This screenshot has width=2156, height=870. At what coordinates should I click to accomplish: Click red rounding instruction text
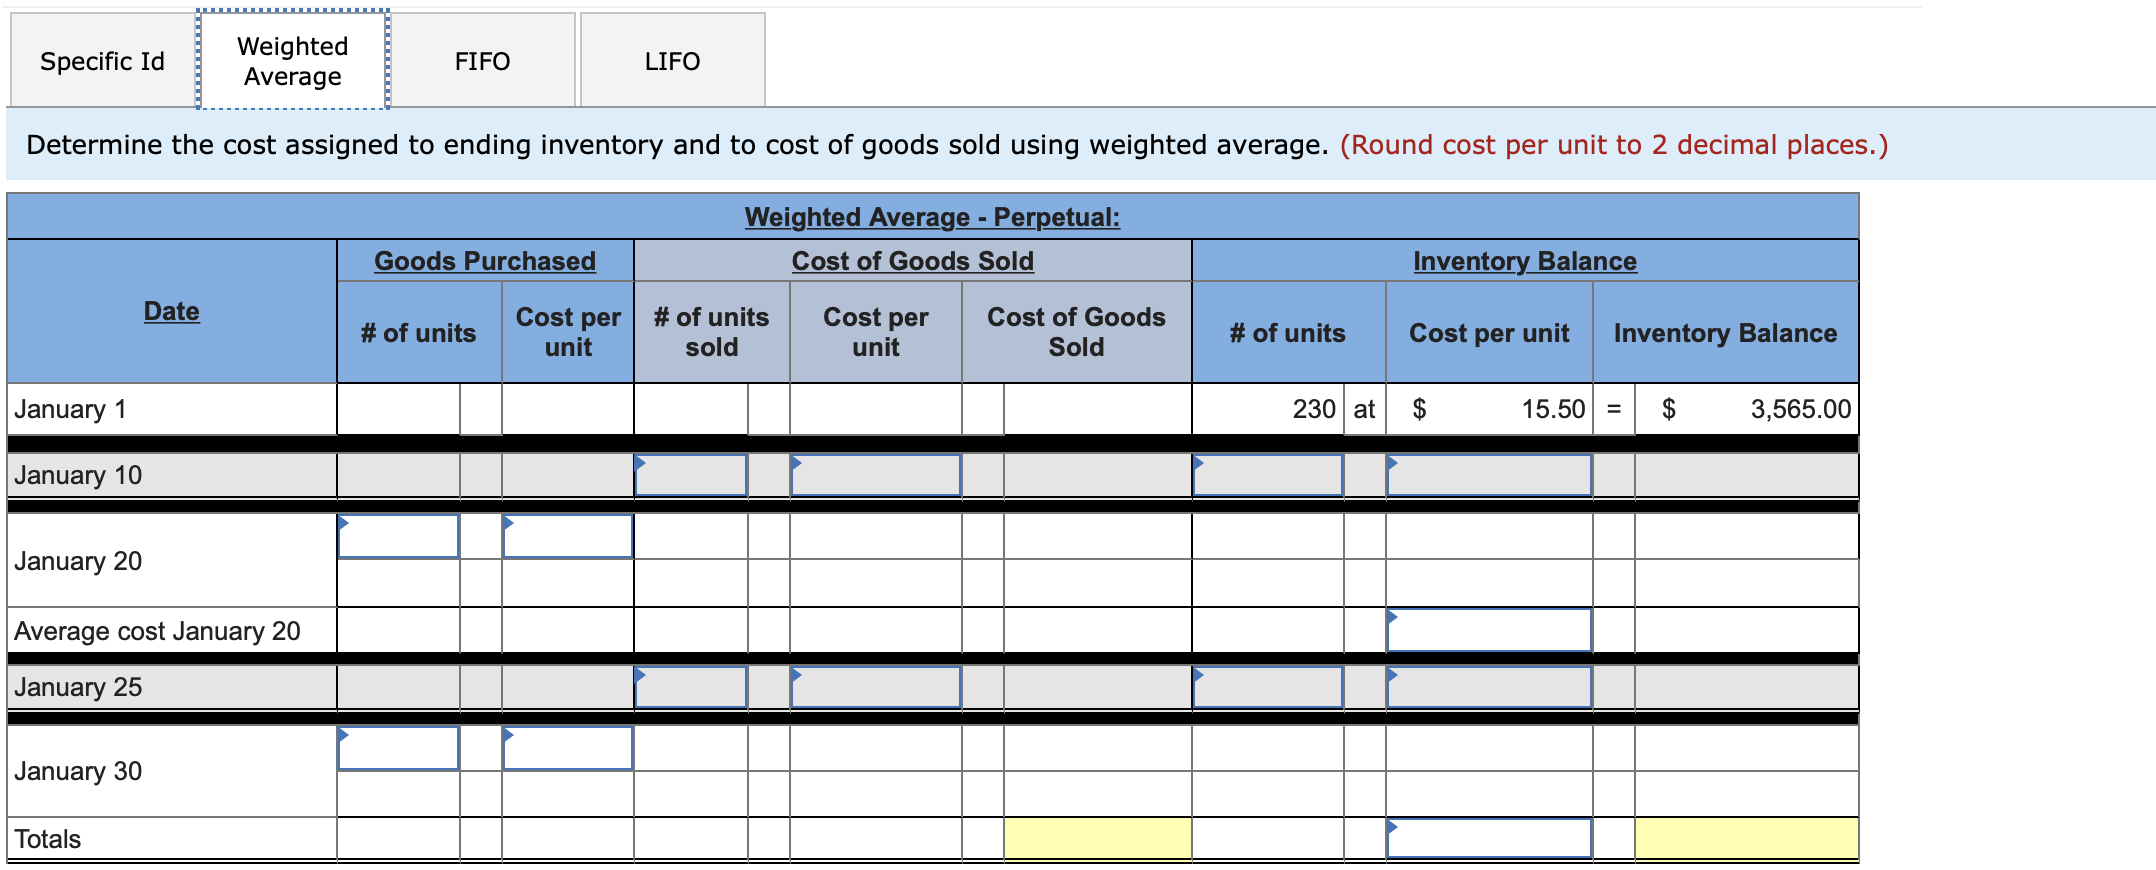(1614, 145)
